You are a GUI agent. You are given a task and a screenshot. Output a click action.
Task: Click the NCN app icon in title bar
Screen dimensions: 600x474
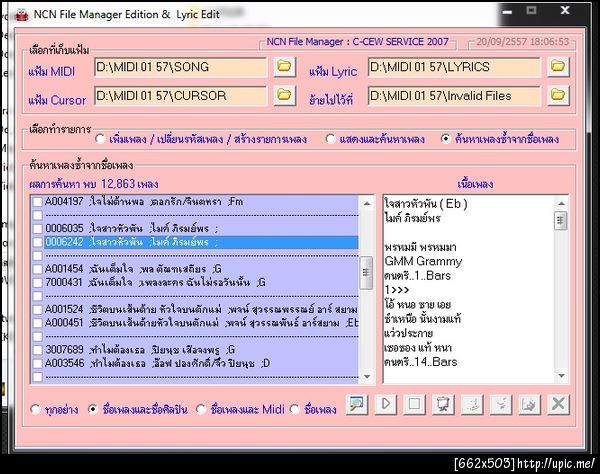point(22,15)
